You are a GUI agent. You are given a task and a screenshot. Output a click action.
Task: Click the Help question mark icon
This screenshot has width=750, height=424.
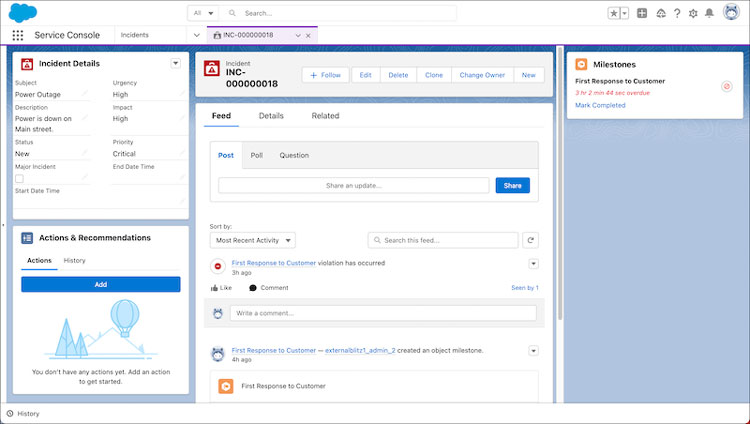point(677,13)
